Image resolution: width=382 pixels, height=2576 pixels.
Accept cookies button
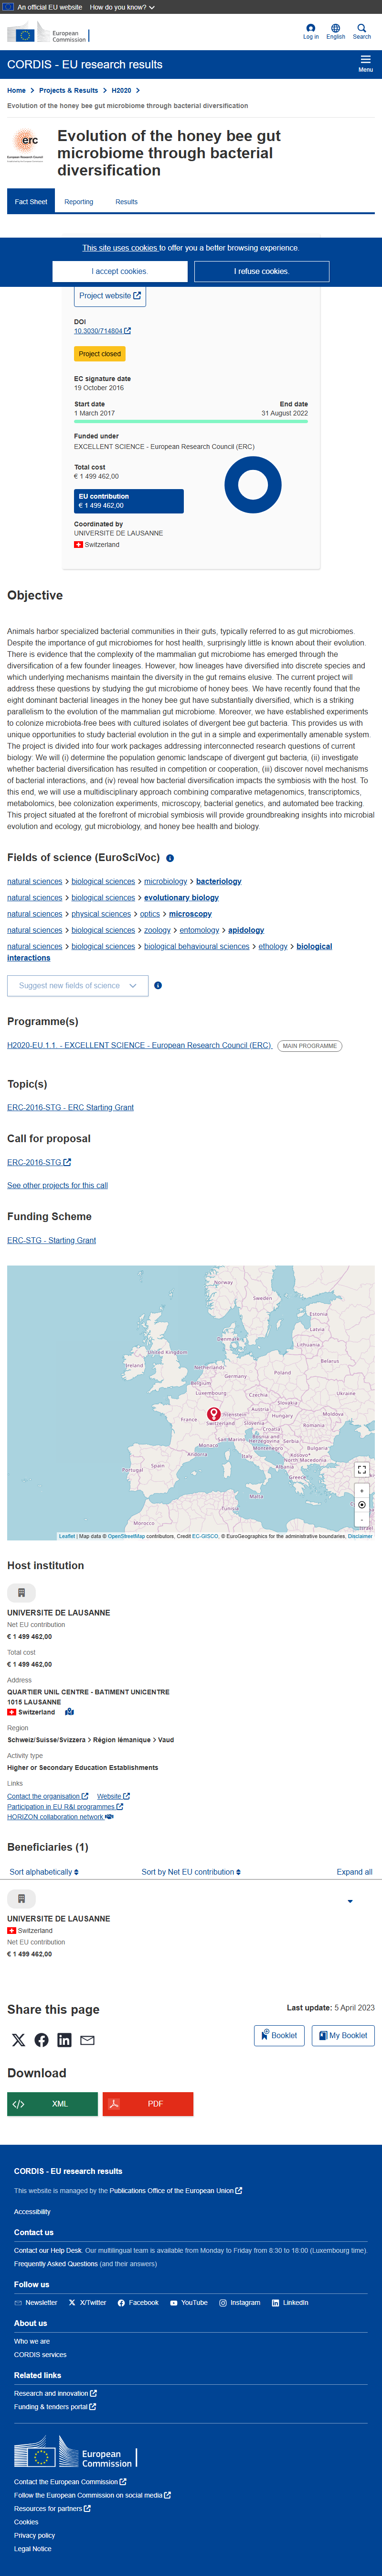[120, 271]
